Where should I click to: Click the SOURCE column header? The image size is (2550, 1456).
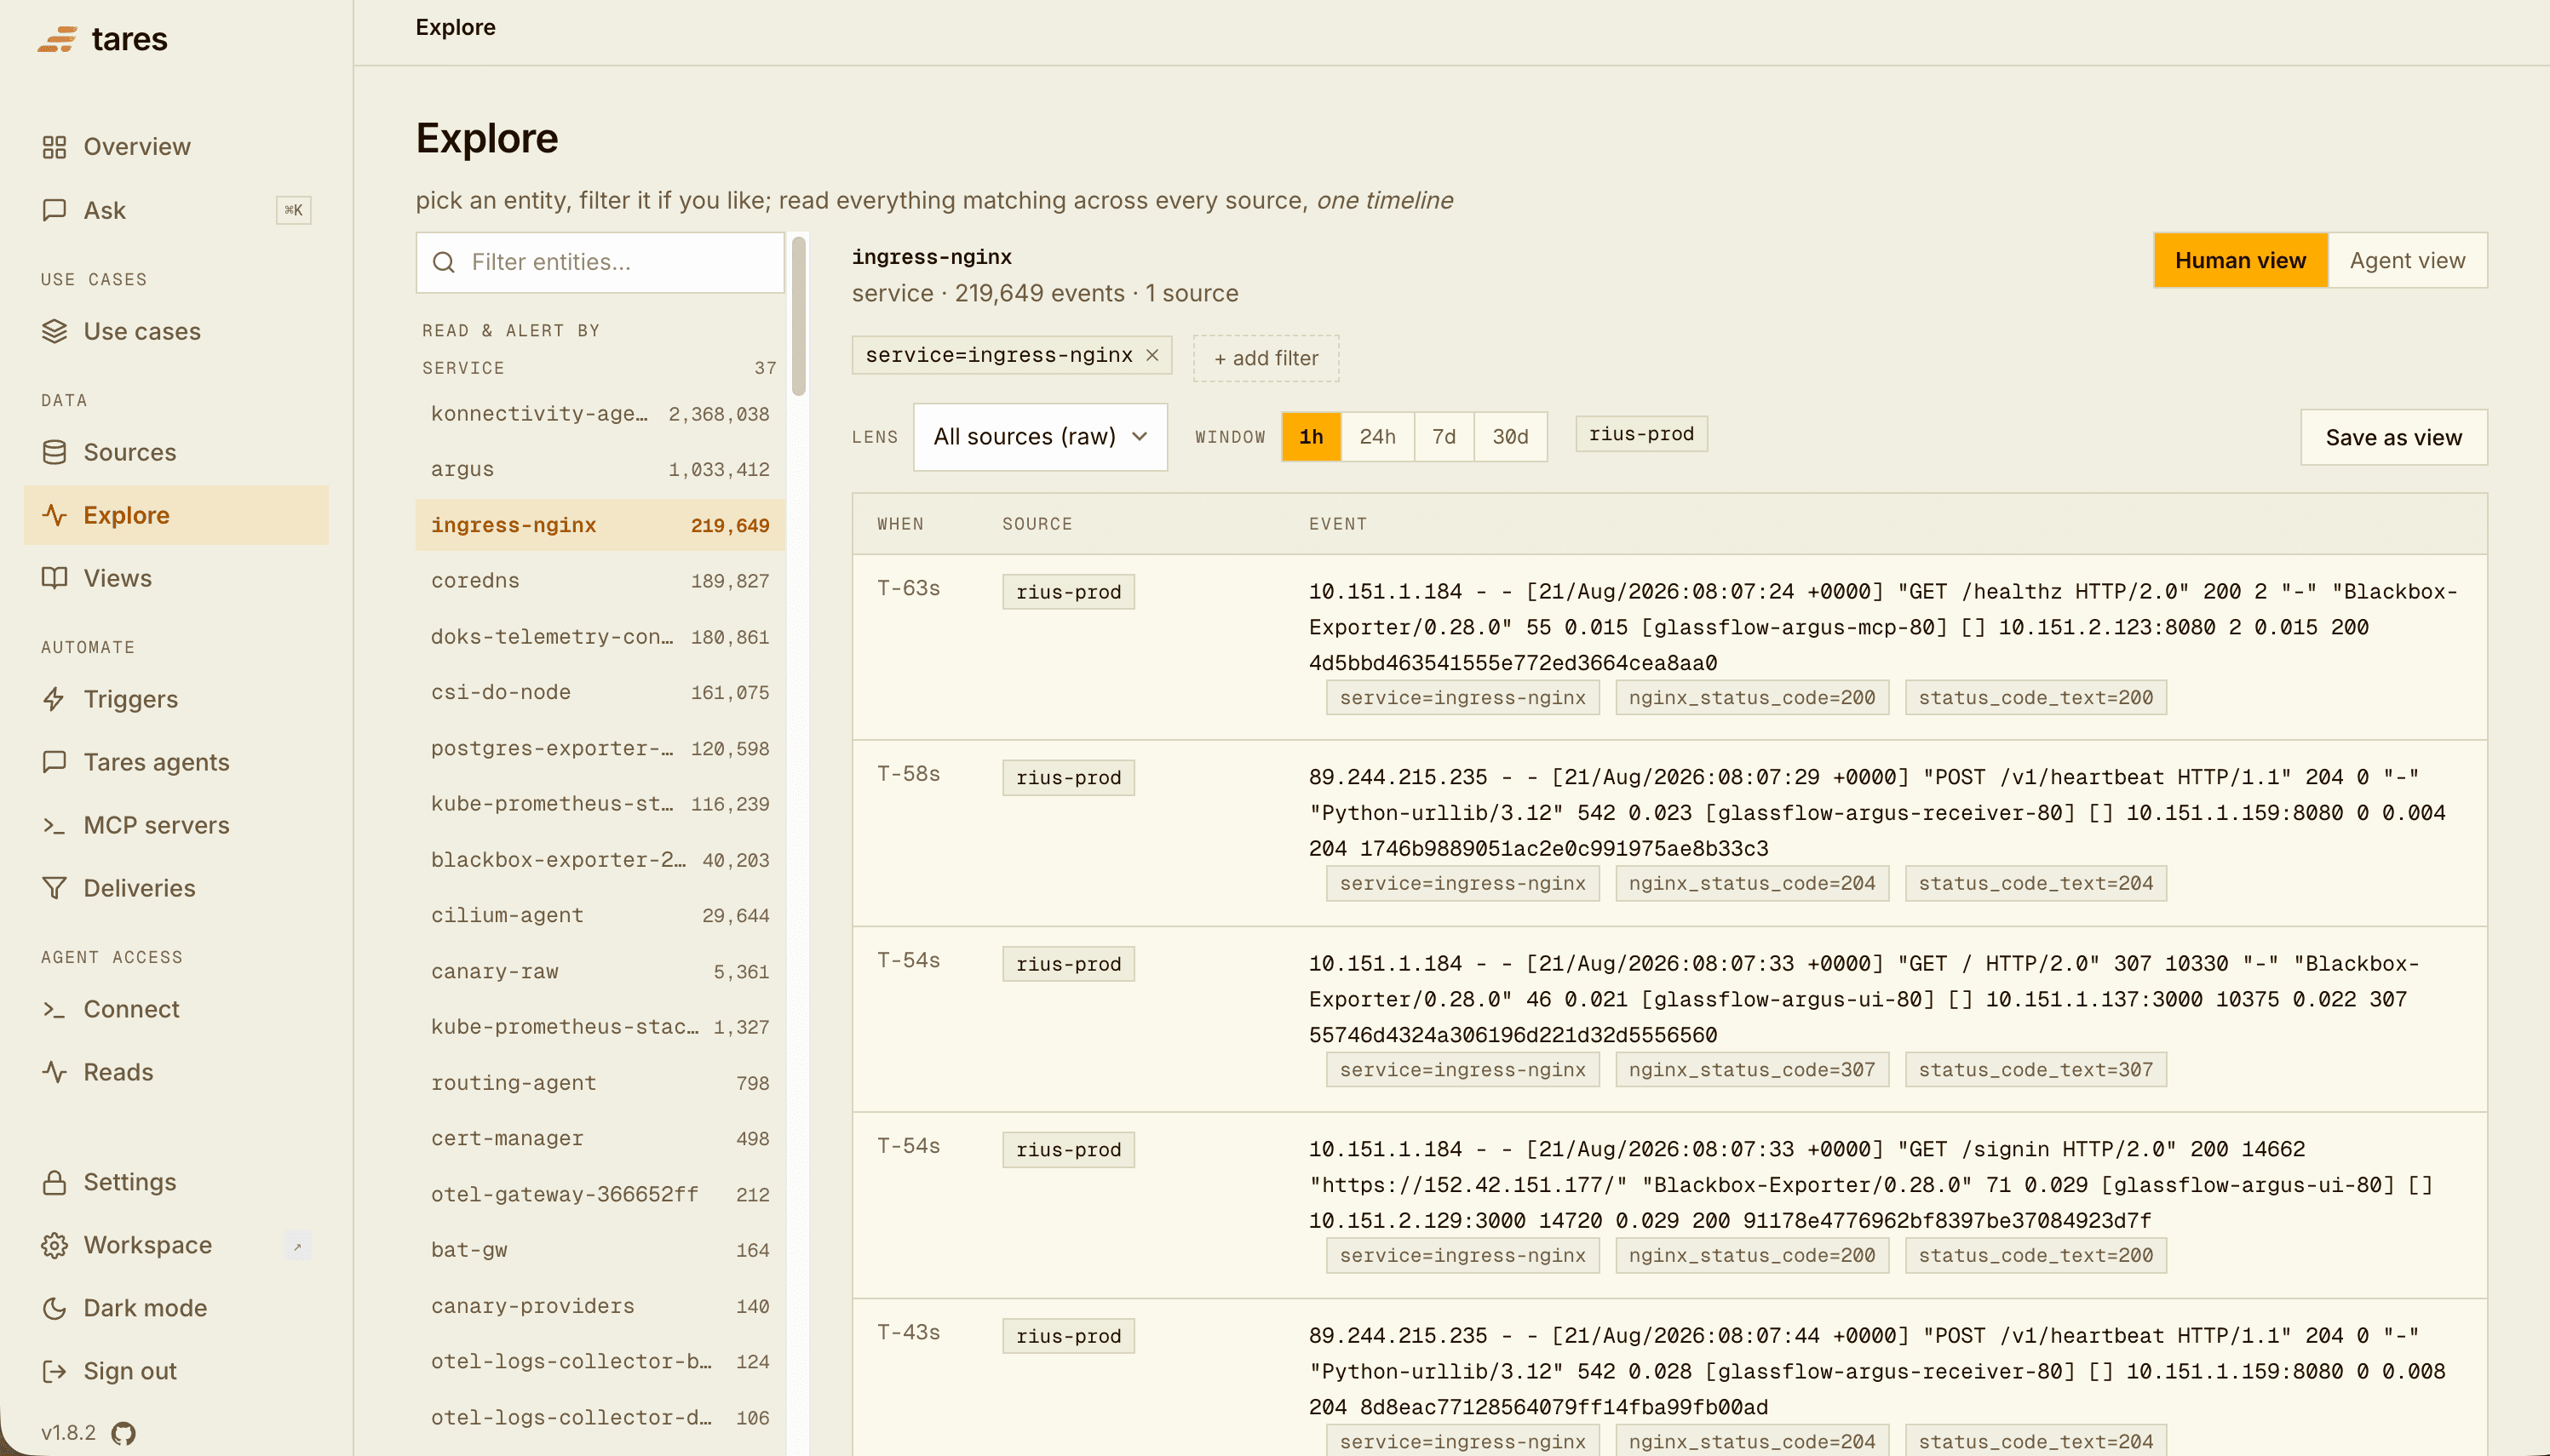1037,524
